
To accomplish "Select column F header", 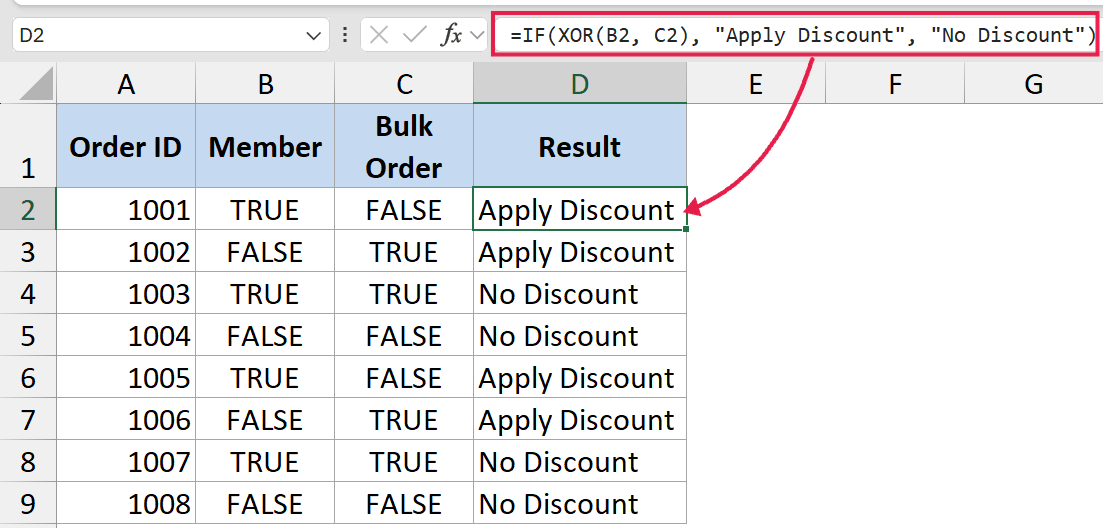I will pos(894,85).
